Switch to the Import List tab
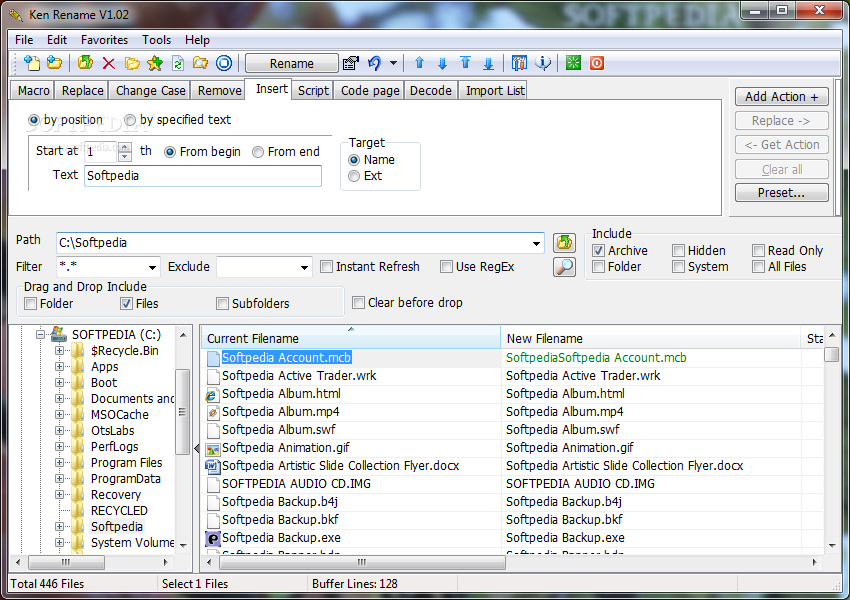 [x=494, y=91]
